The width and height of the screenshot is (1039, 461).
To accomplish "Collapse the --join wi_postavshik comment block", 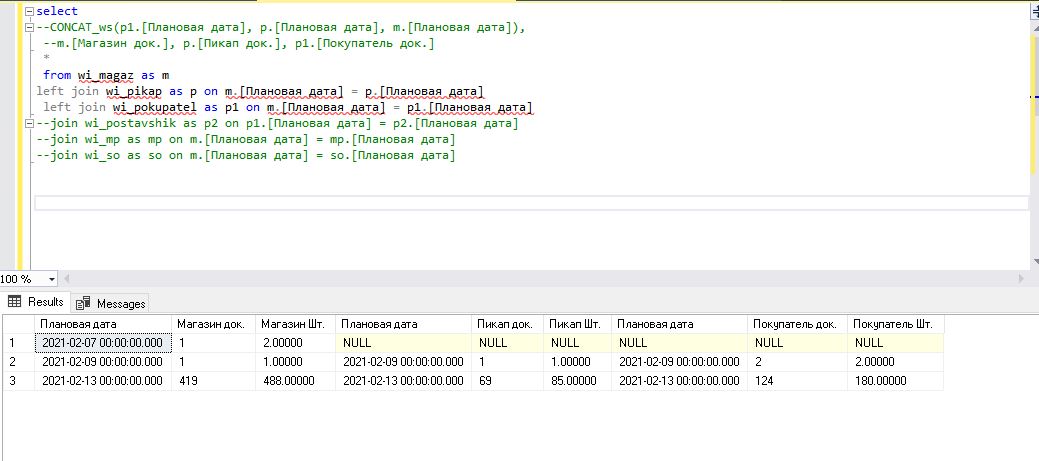I will (28, 123).
